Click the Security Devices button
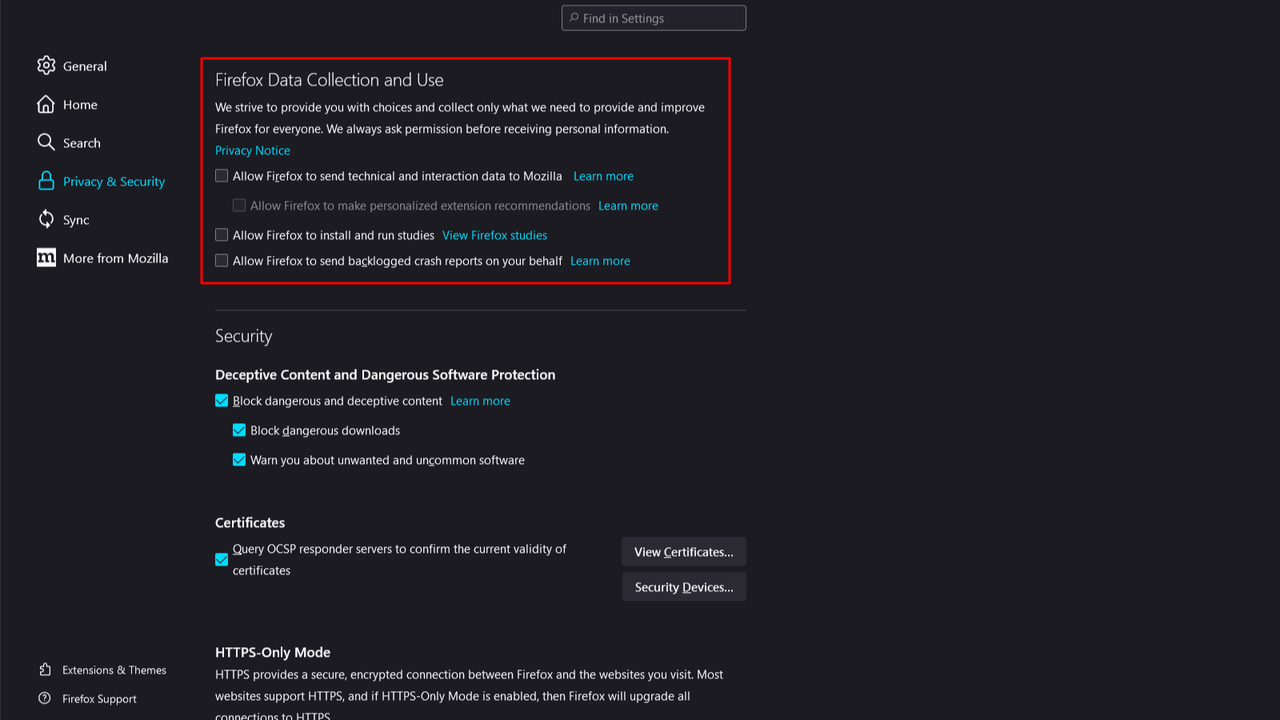The height and width of the screenshot is (720, 1280). [683, 587]
